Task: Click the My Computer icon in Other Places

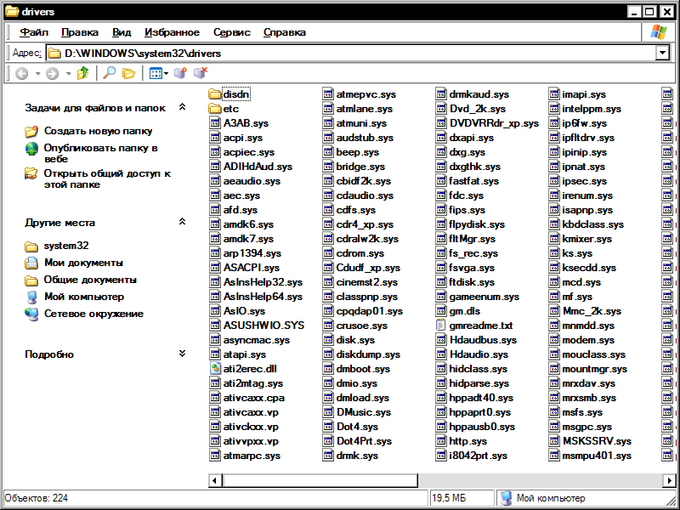Action: [32, 298]
